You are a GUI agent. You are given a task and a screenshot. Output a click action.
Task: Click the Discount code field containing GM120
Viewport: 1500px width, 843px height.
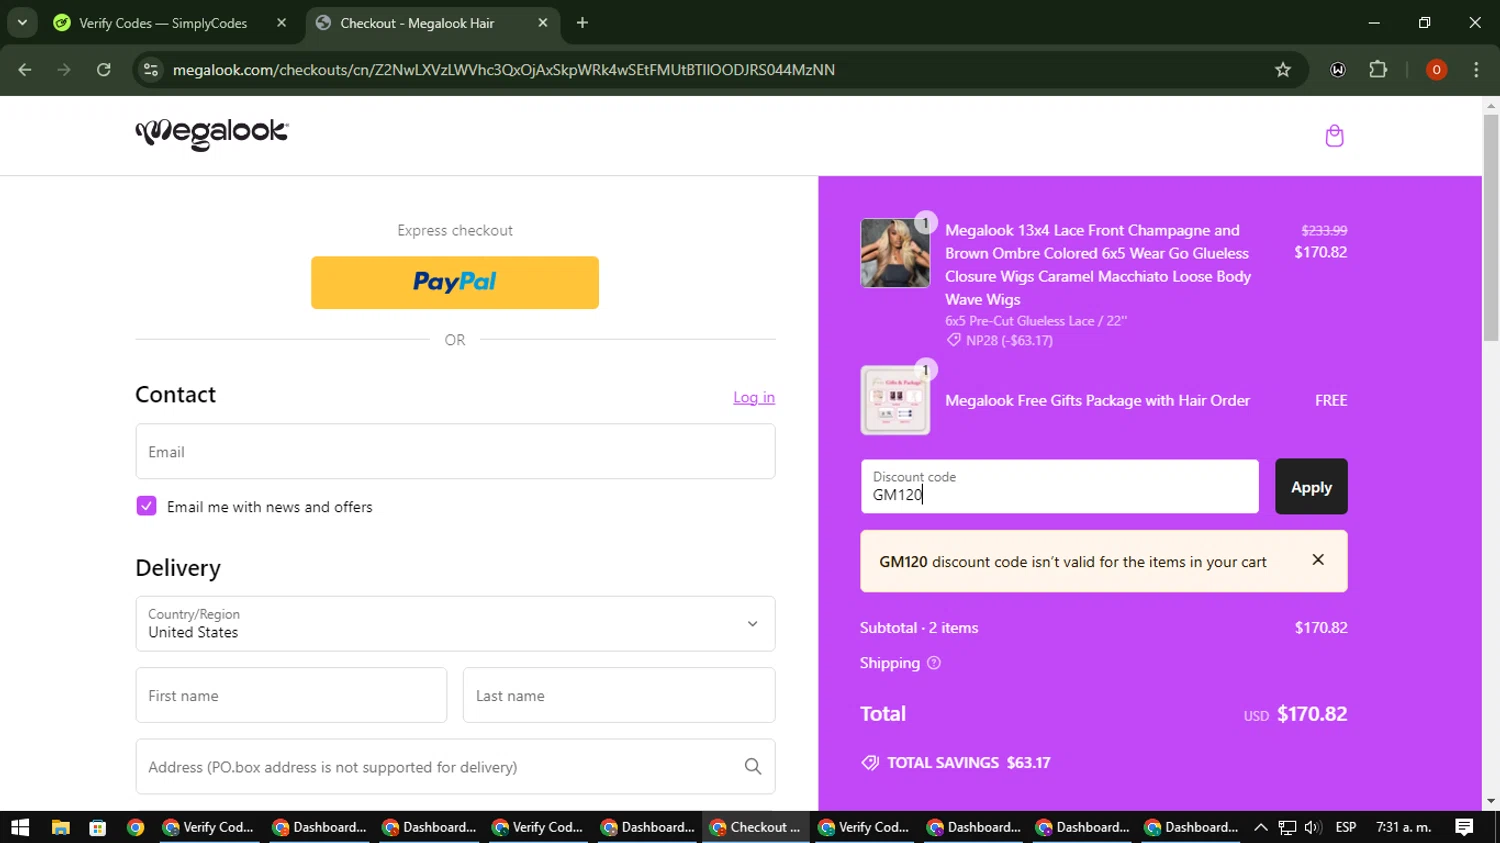(x=1059, y=487)
